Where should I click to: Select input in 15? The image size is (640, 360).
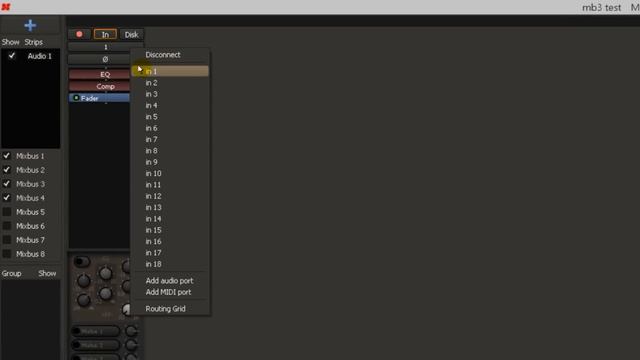click(x=171, y=230)
